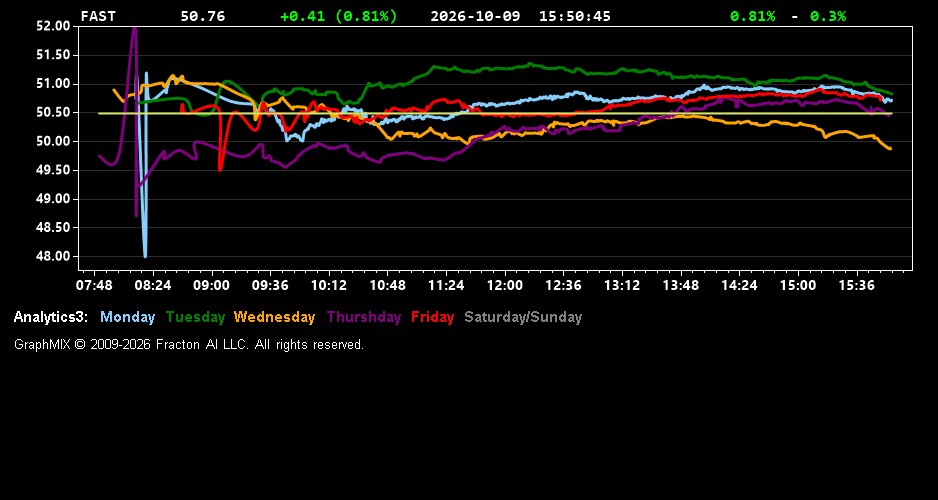Screen dimensions: 938x500
Task: Click the 10:48 time axis label
Action: click(x=387, y=285)
